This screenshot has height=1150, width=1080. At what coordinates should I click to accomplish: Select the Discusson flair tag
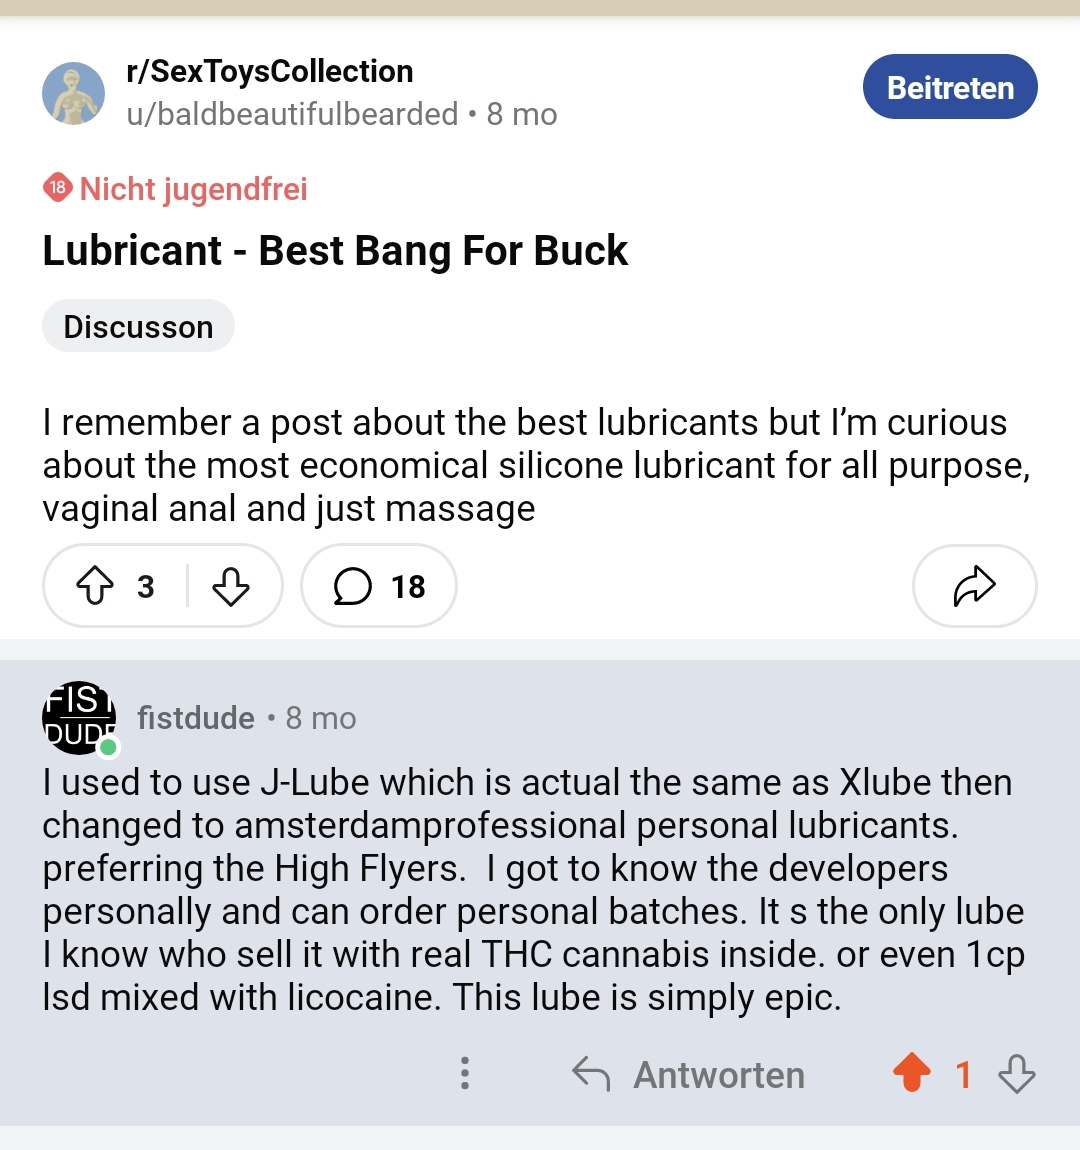138,326
